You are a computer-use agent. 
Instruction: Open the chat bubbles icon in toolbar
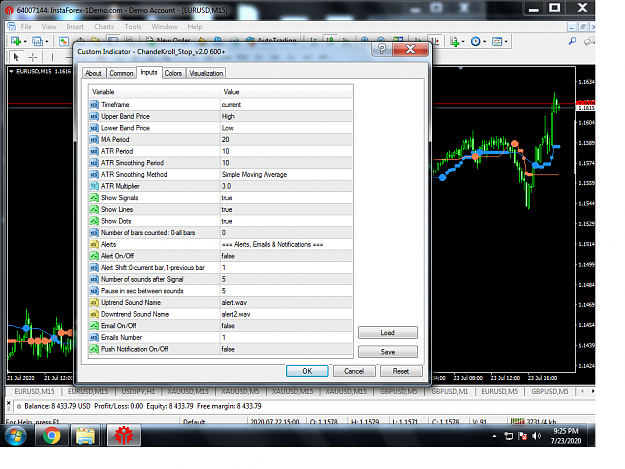[x=589, y=41]
